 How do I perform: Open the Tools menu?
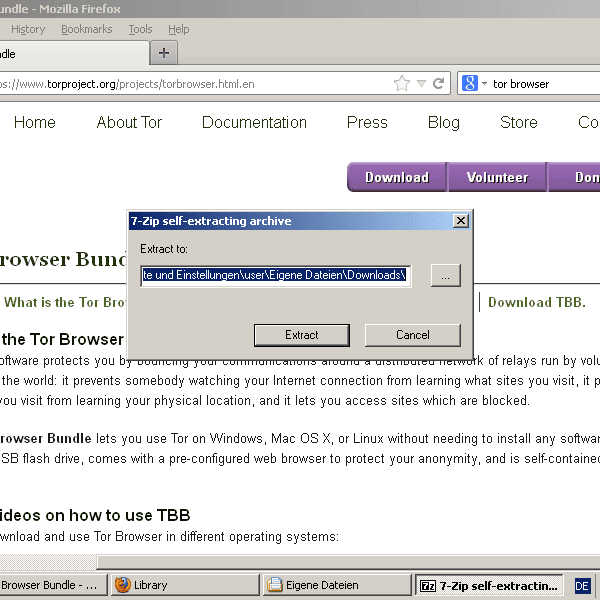(140, 29)
